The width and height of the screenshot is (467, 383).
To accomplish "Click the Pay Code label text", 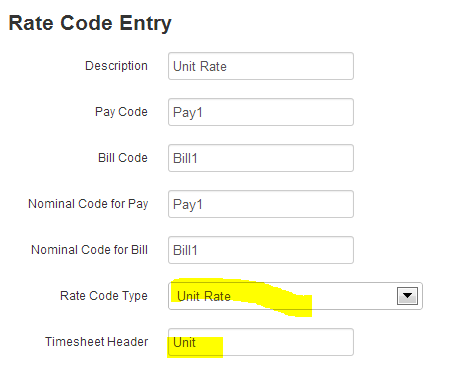I will point(121,112).
